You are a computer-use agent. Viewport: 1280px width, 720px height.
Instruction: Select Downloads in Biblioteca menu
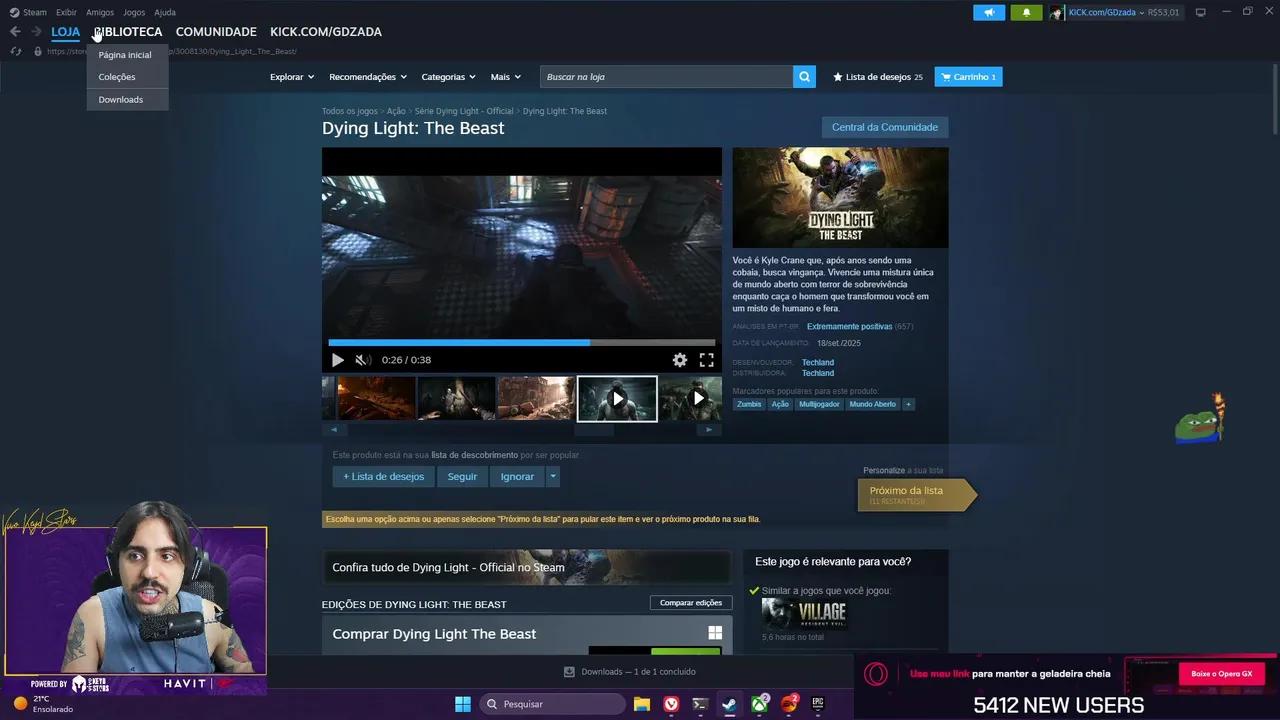click(127, 100)
